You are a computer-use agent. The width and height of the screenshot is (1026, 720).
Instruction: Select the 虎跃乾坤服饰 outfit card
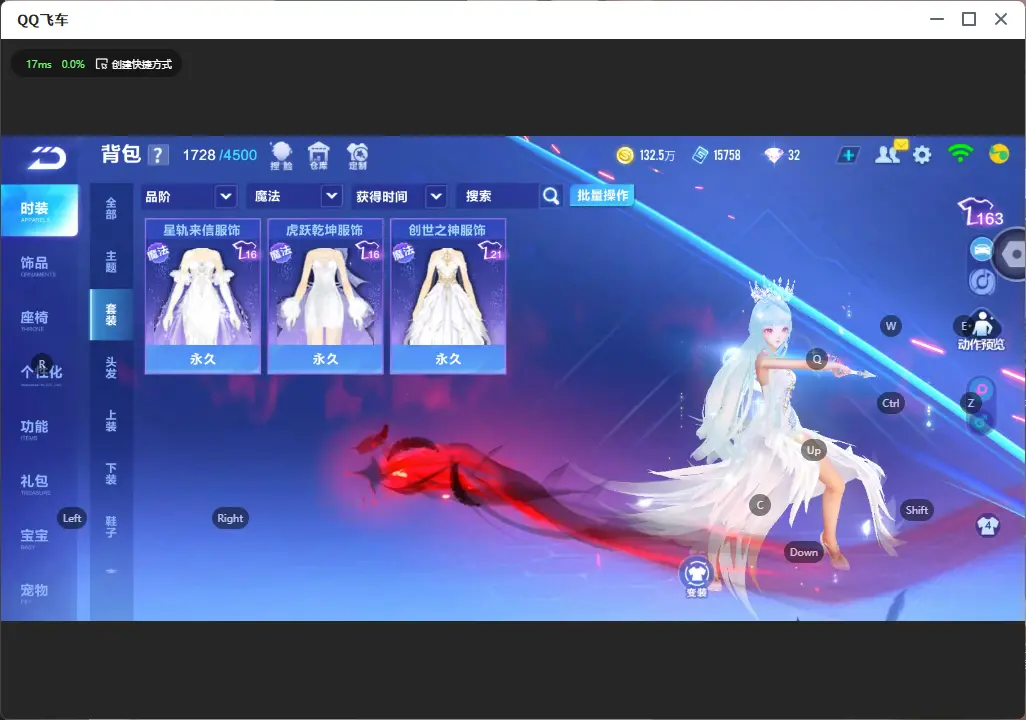click(x=325, y=297)
